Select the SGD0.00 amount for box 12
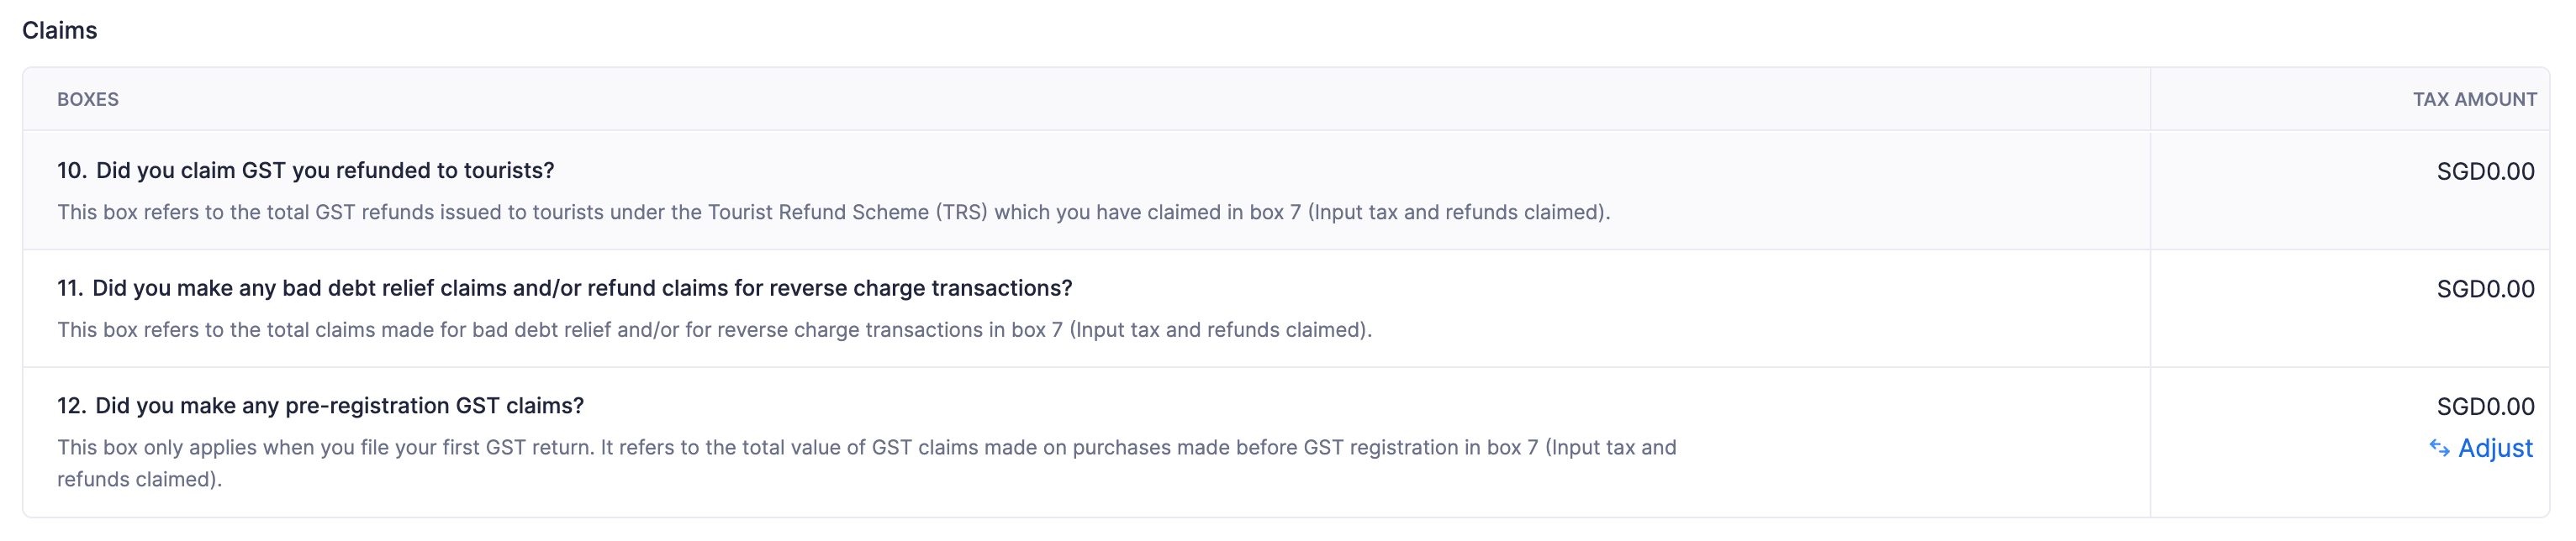 2485,407
